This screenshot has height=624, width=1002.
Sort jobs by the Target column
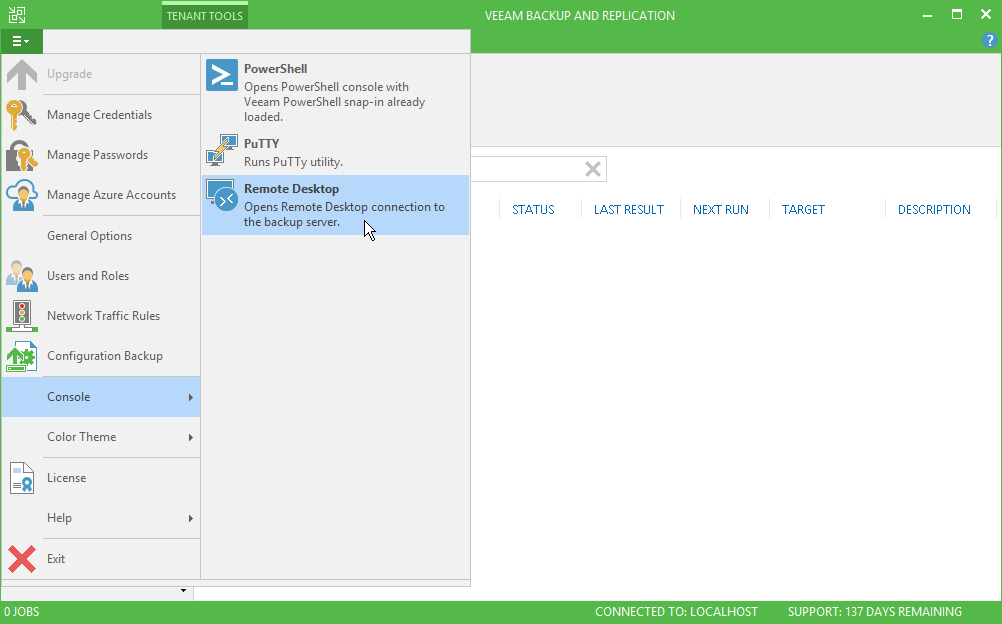tap(803, 210)
